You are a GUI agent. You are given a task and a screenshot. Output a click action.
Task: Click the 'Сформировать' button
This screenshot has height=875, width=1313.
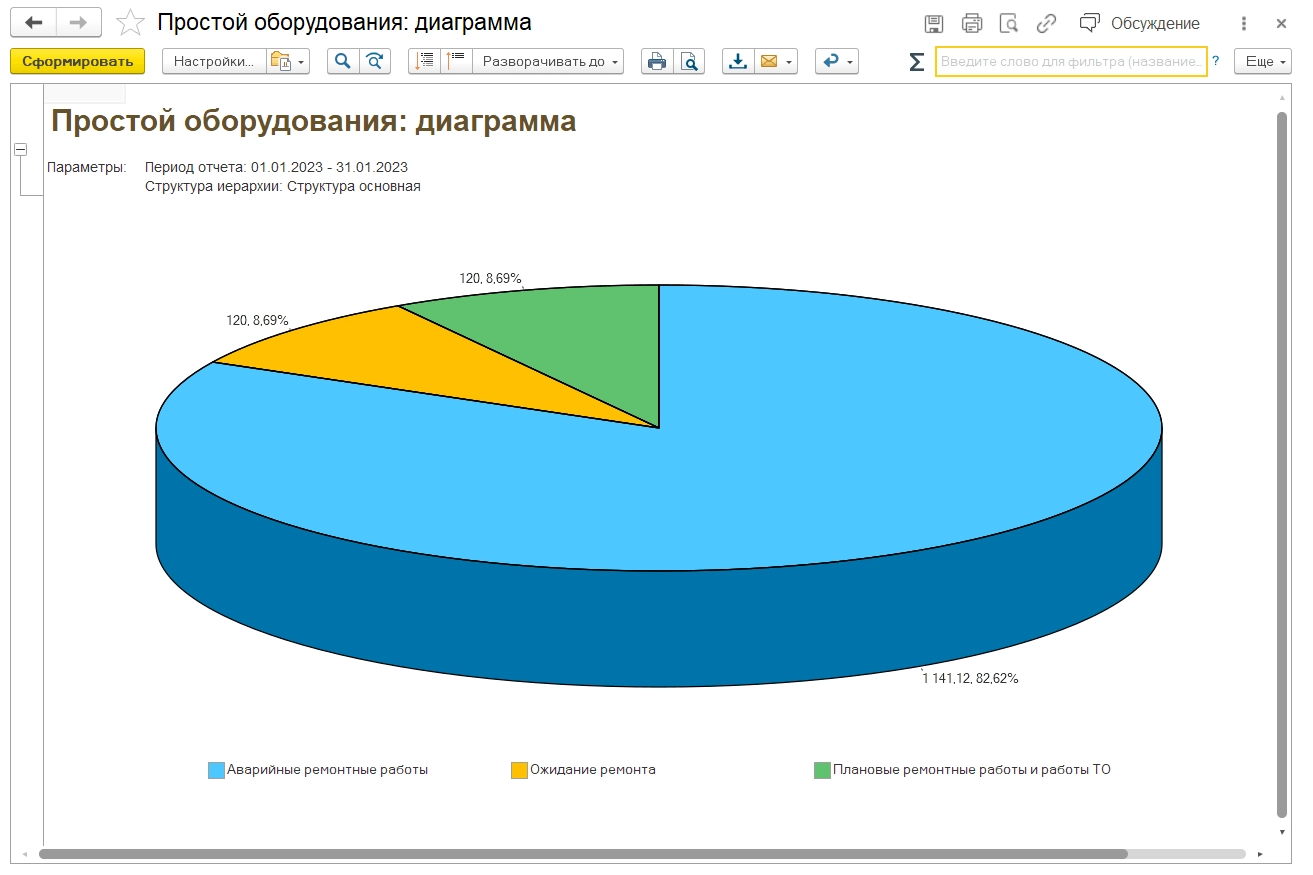point(77,62)
